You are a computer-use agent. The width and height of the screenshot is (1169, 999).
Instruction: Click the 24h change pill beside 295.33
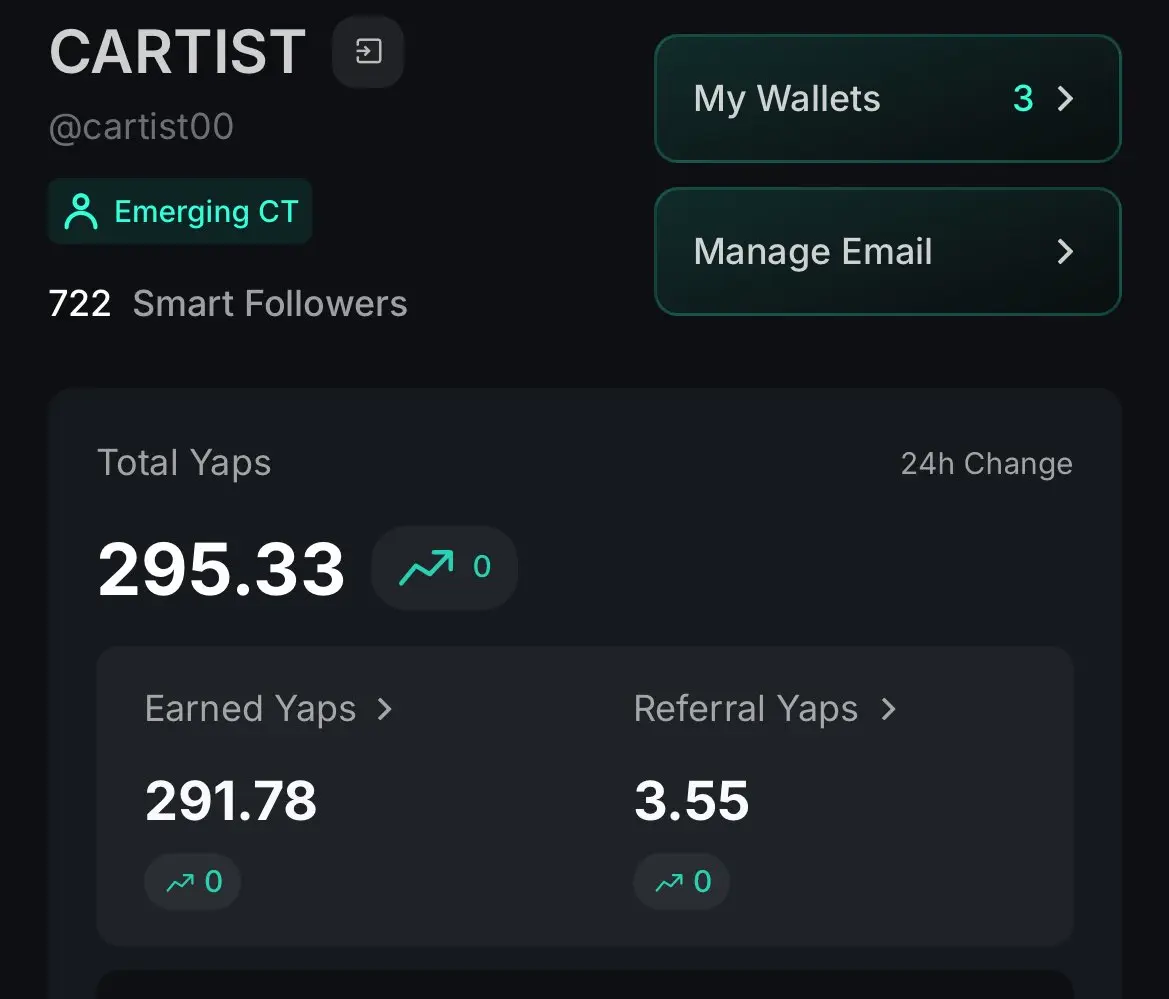444,568
